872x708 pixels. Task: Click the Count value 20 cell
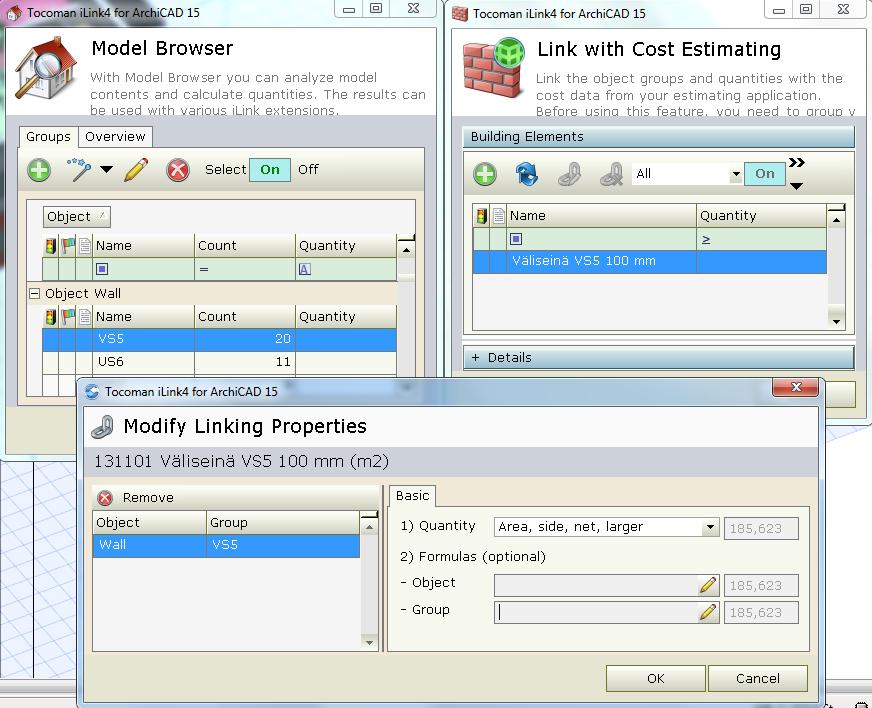245,339
